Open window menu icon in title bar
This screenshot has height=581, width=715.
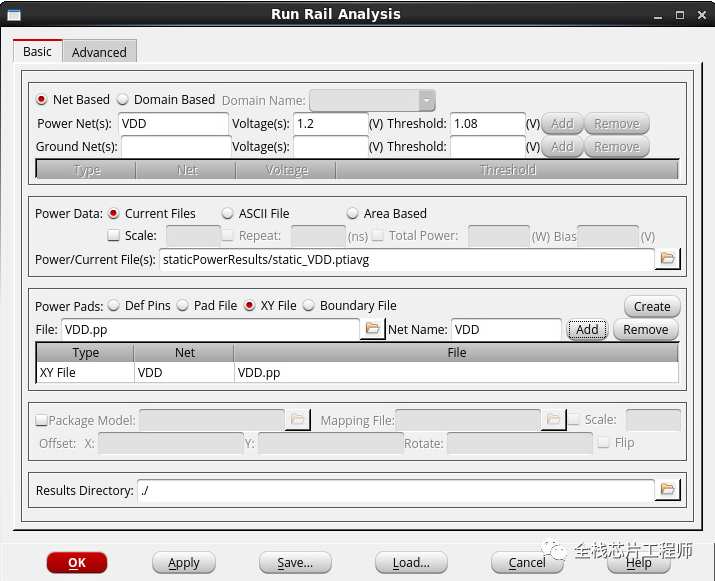click(14, 15)
